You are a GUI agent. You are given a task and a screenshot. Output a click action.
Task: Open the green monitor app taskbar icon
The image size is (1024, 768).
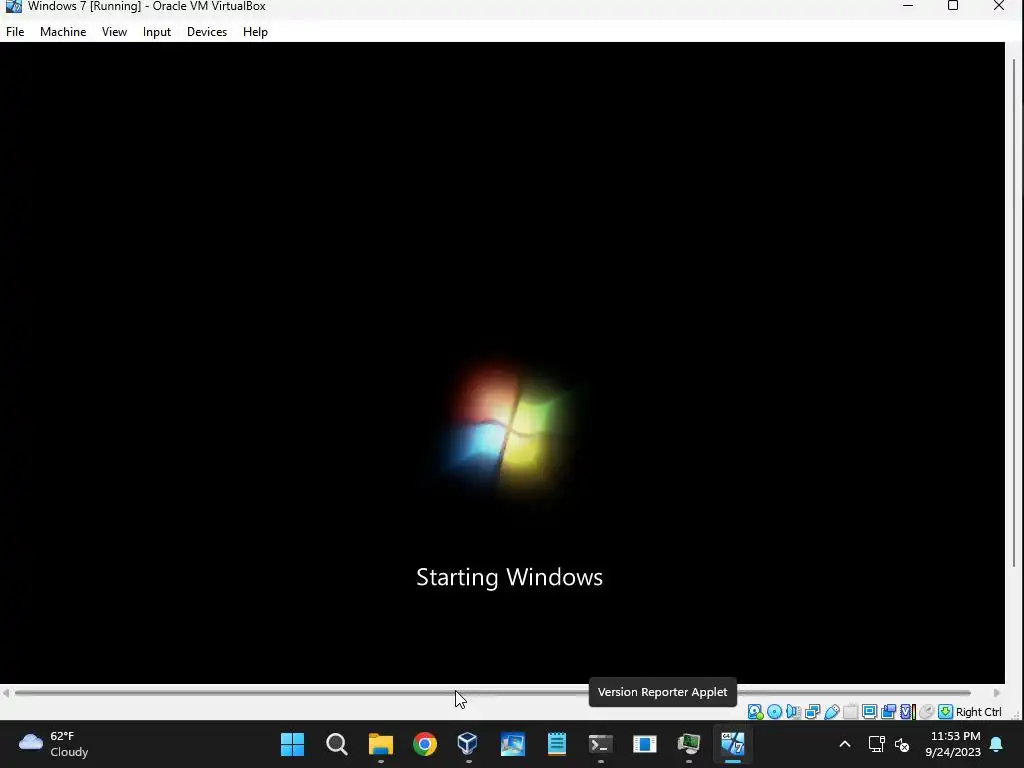click(688, 744)
